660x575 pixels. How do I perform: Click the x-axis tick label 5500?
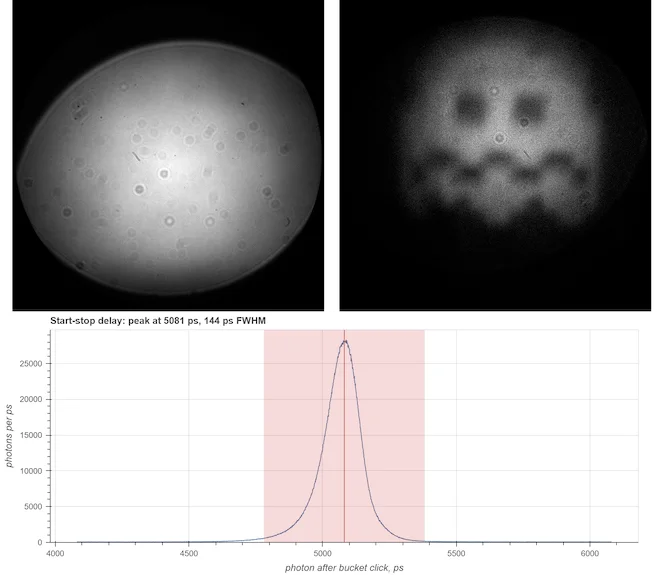[456, 553]
